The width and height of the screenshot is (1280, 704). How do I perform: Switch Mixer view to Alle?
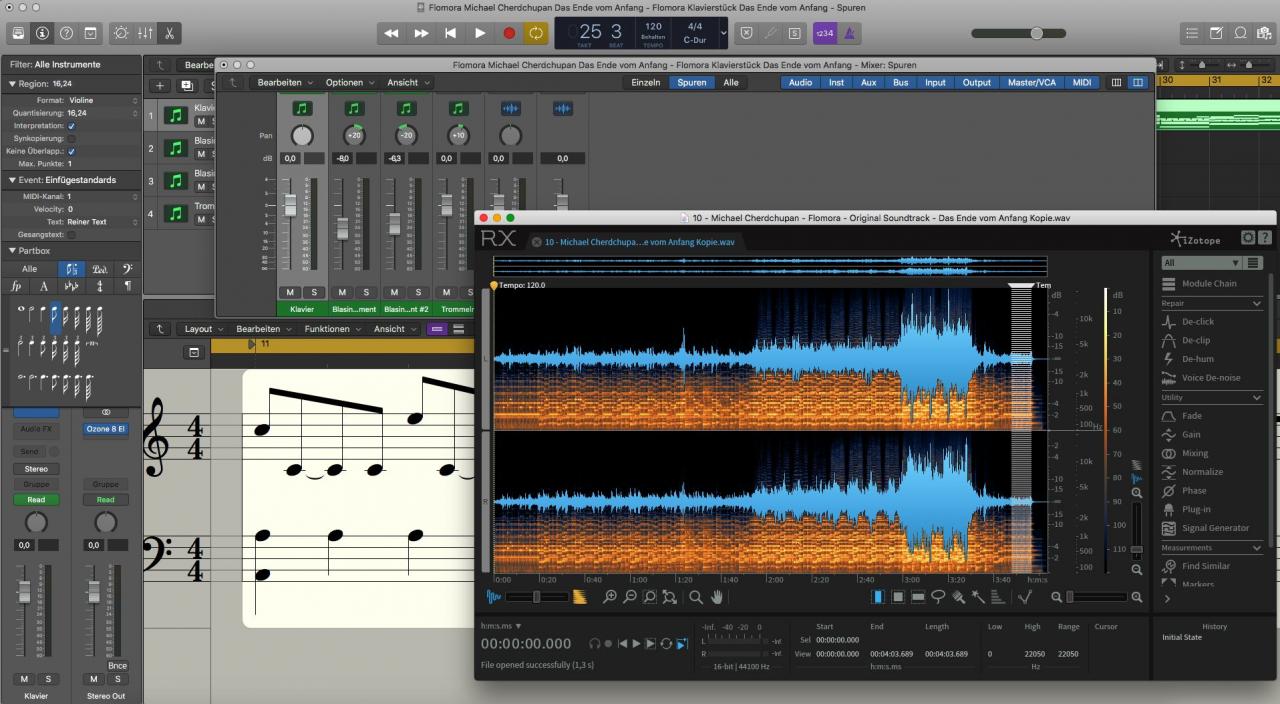(x=731, y=83)
